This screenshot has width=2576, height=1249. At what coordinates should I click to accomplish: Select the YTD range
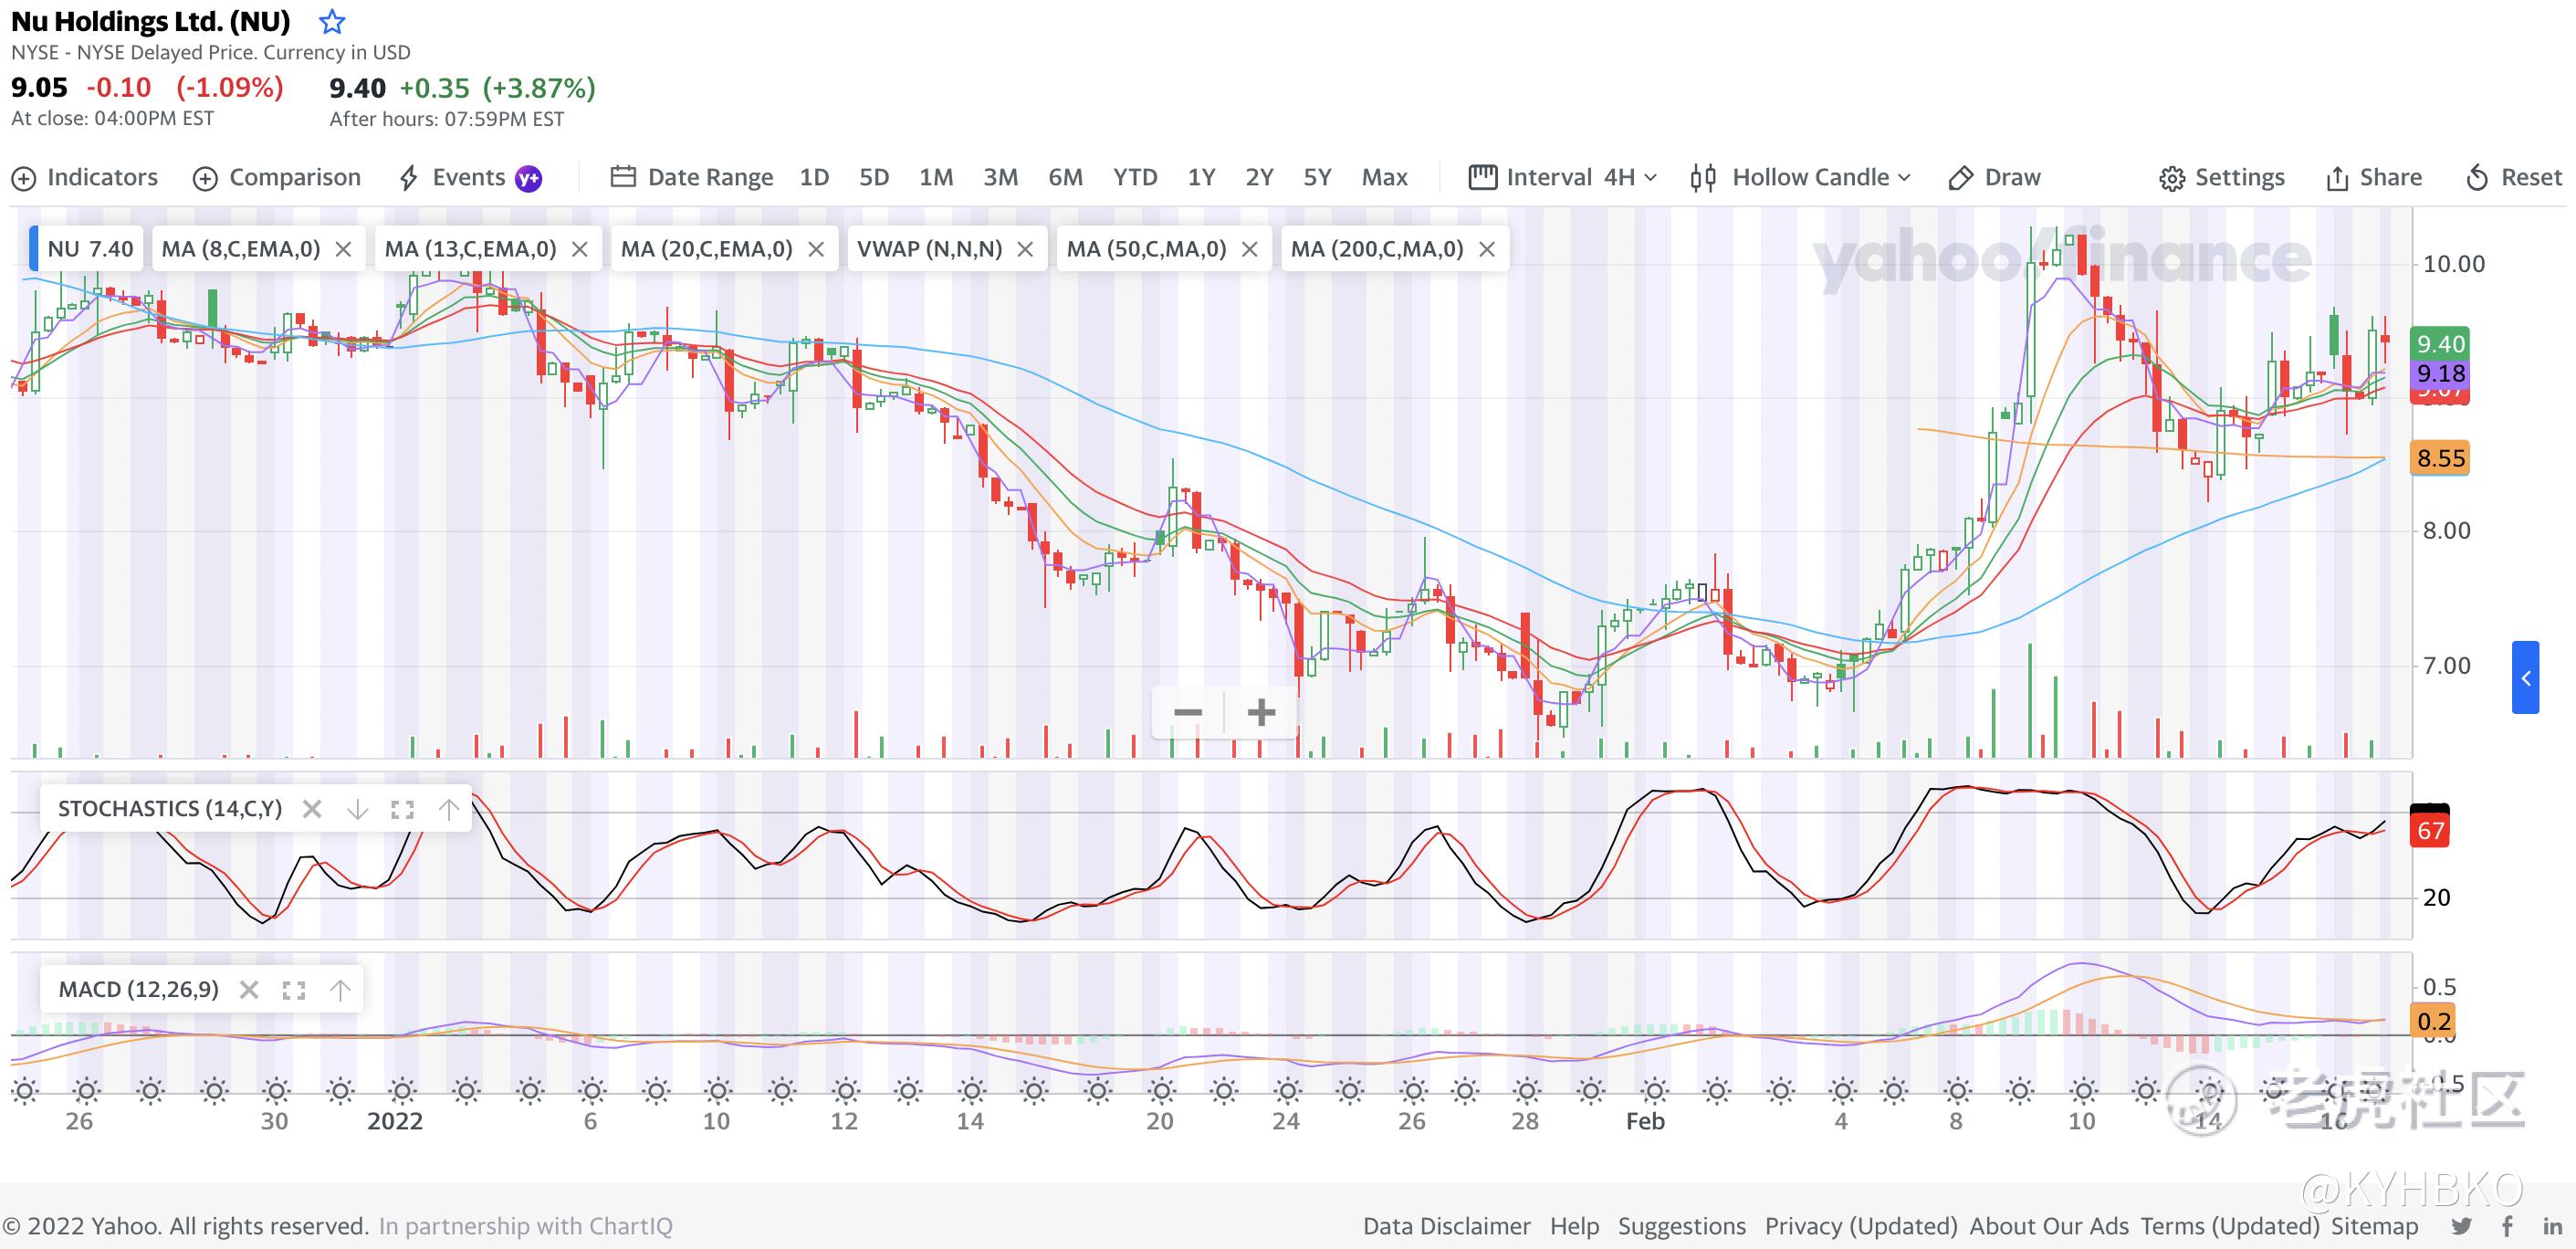coord(1135,177)
